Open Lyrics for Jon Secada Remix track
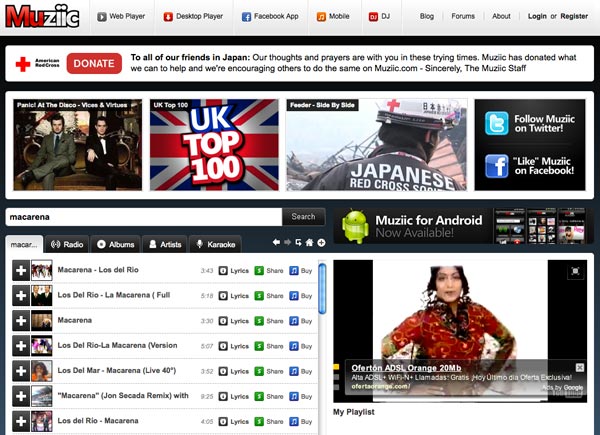 click(x=234, y=396)
